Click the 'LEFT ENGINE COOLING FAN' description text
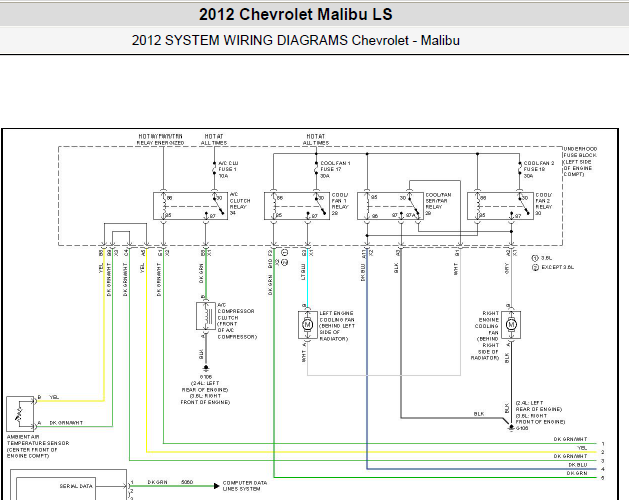Screen dimensions: 629x500 coord(337,326)
